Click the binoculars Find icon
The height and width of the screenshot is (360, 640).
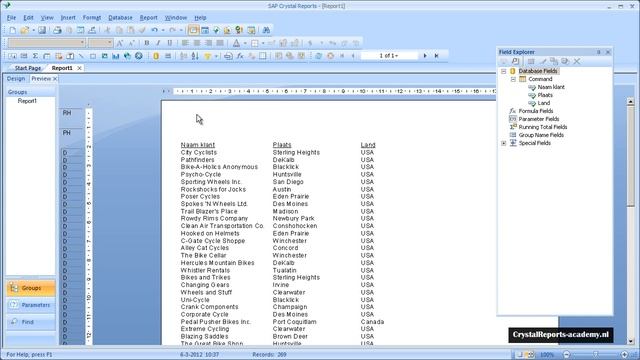pyautogui.click(x=266, y=30)
